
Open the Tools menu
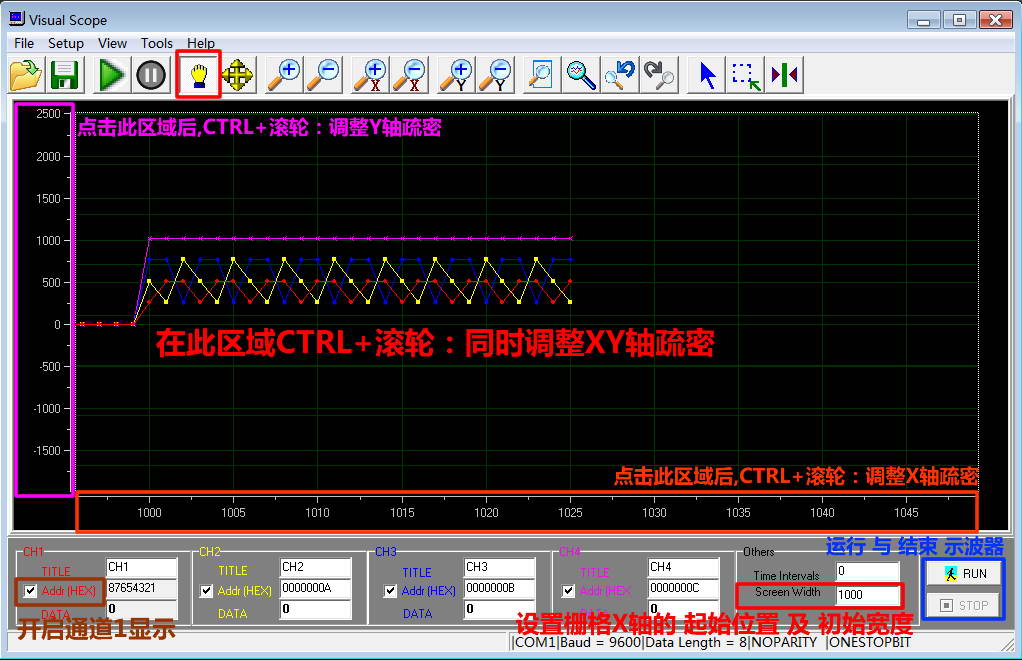[156, 43]
